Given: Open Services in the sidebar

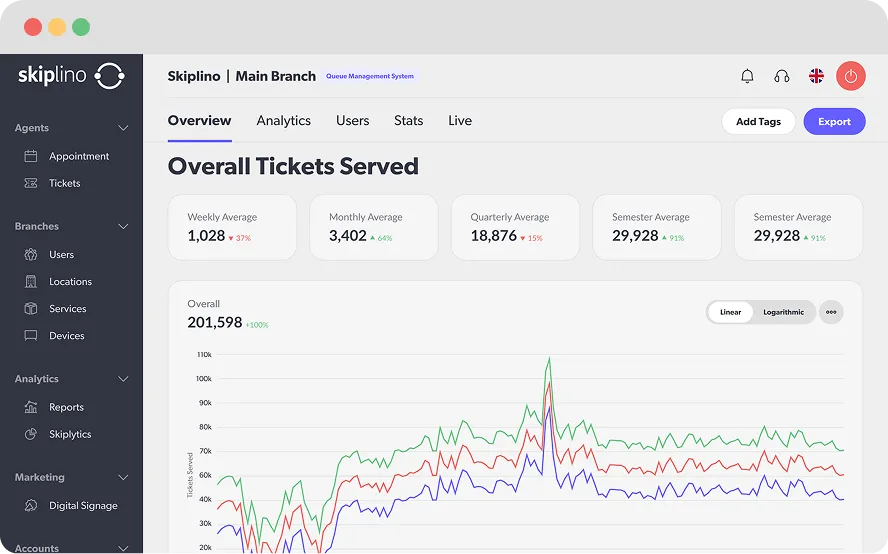Looking at the screenshot, I should click(67, 309).
